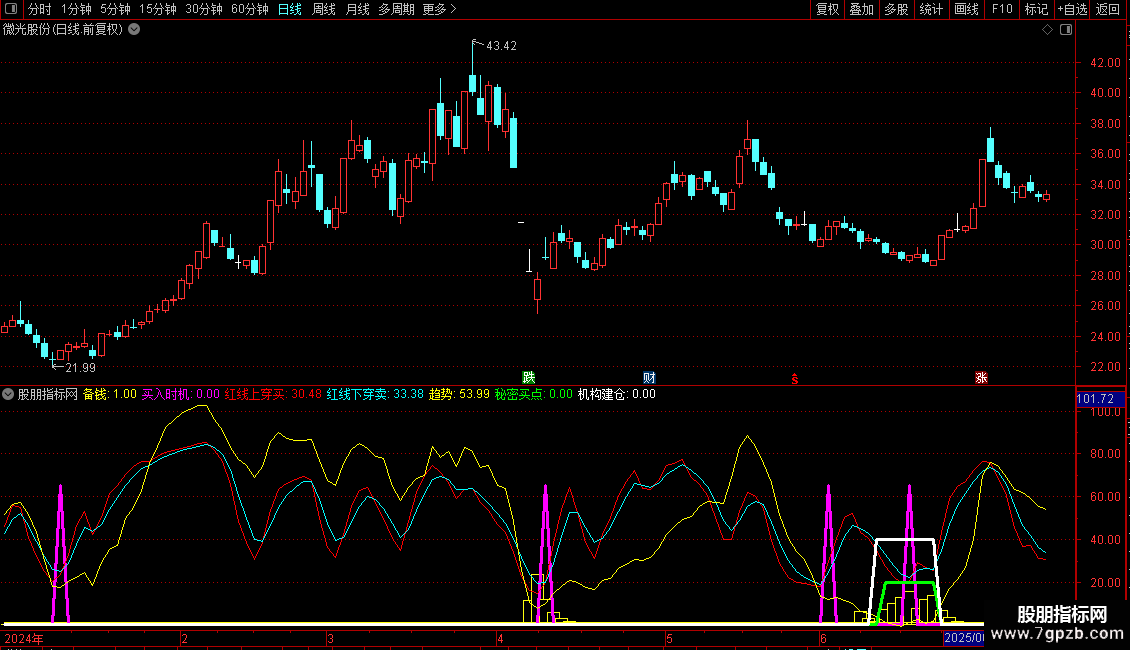Click 红线下穿卖: 33.38 value
Screen dimensions: 1130x650
(x=375, y=394)
